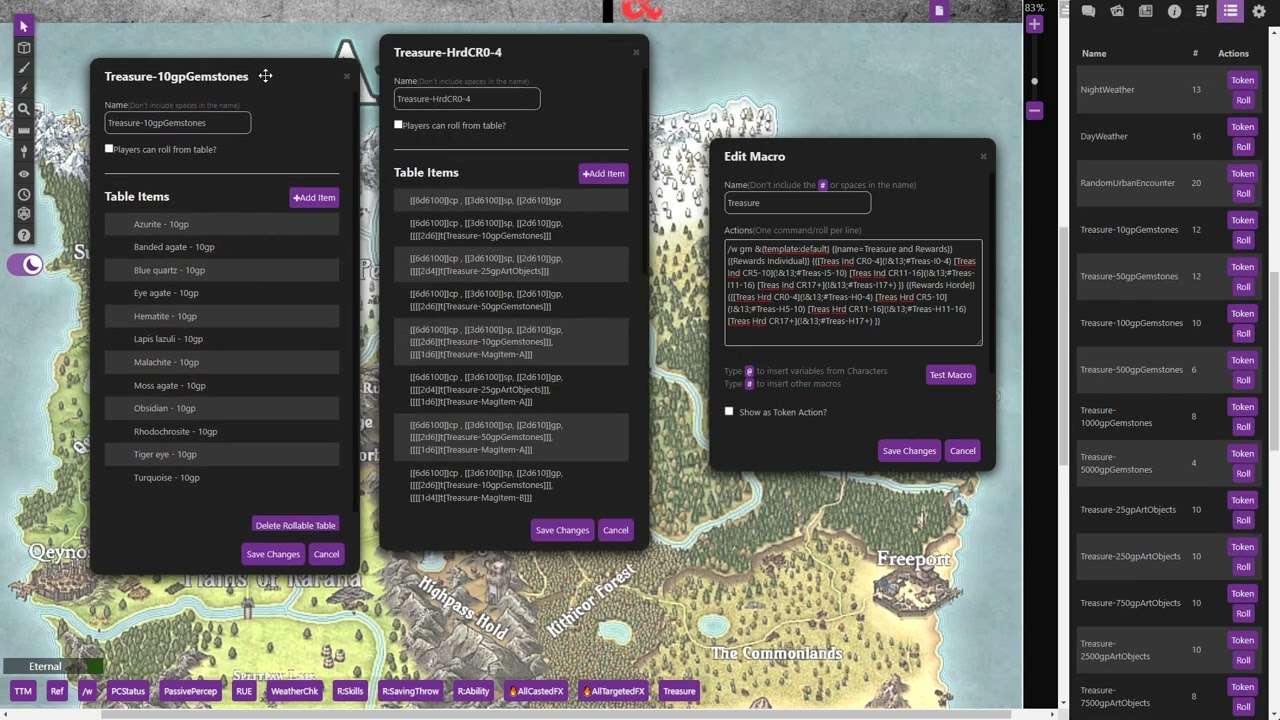Click into the macro Actions text area
The width and height of the screenshot is (1280, 720).
853,292
